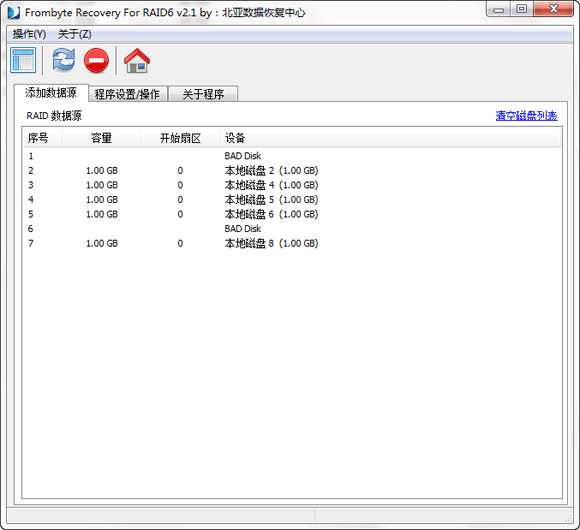Image resolution: width=580 pixels, height=530 pixels.
Task: Switch to the 关于程序 tab
Action: point(203,94)
